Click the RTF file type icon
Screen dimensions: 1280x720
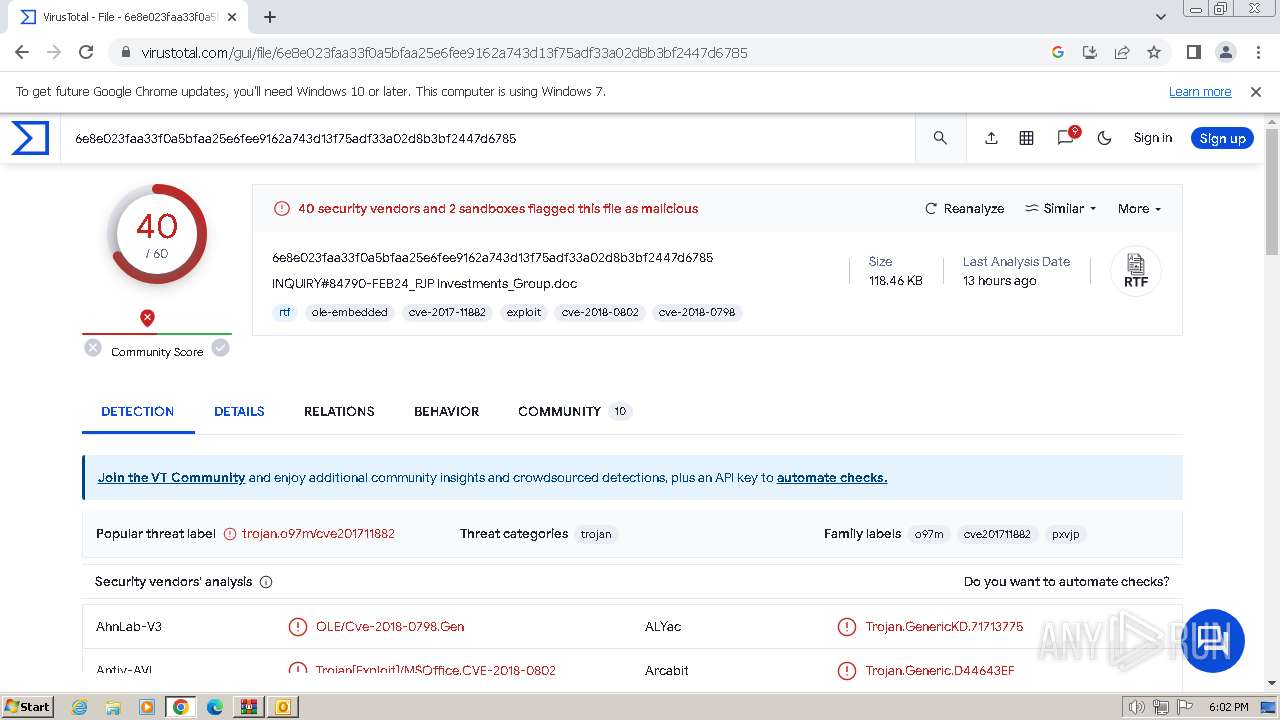click(1135, 271)
